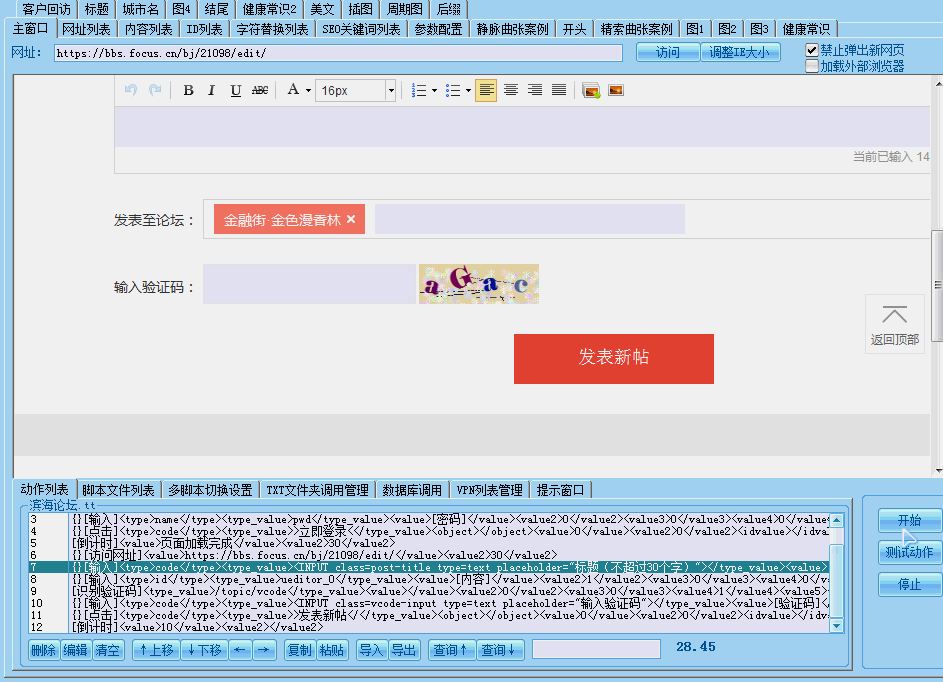Toggle strikethrough formatting
The height and width of the screenshot is (682, 943).
[x=260, y=90]
